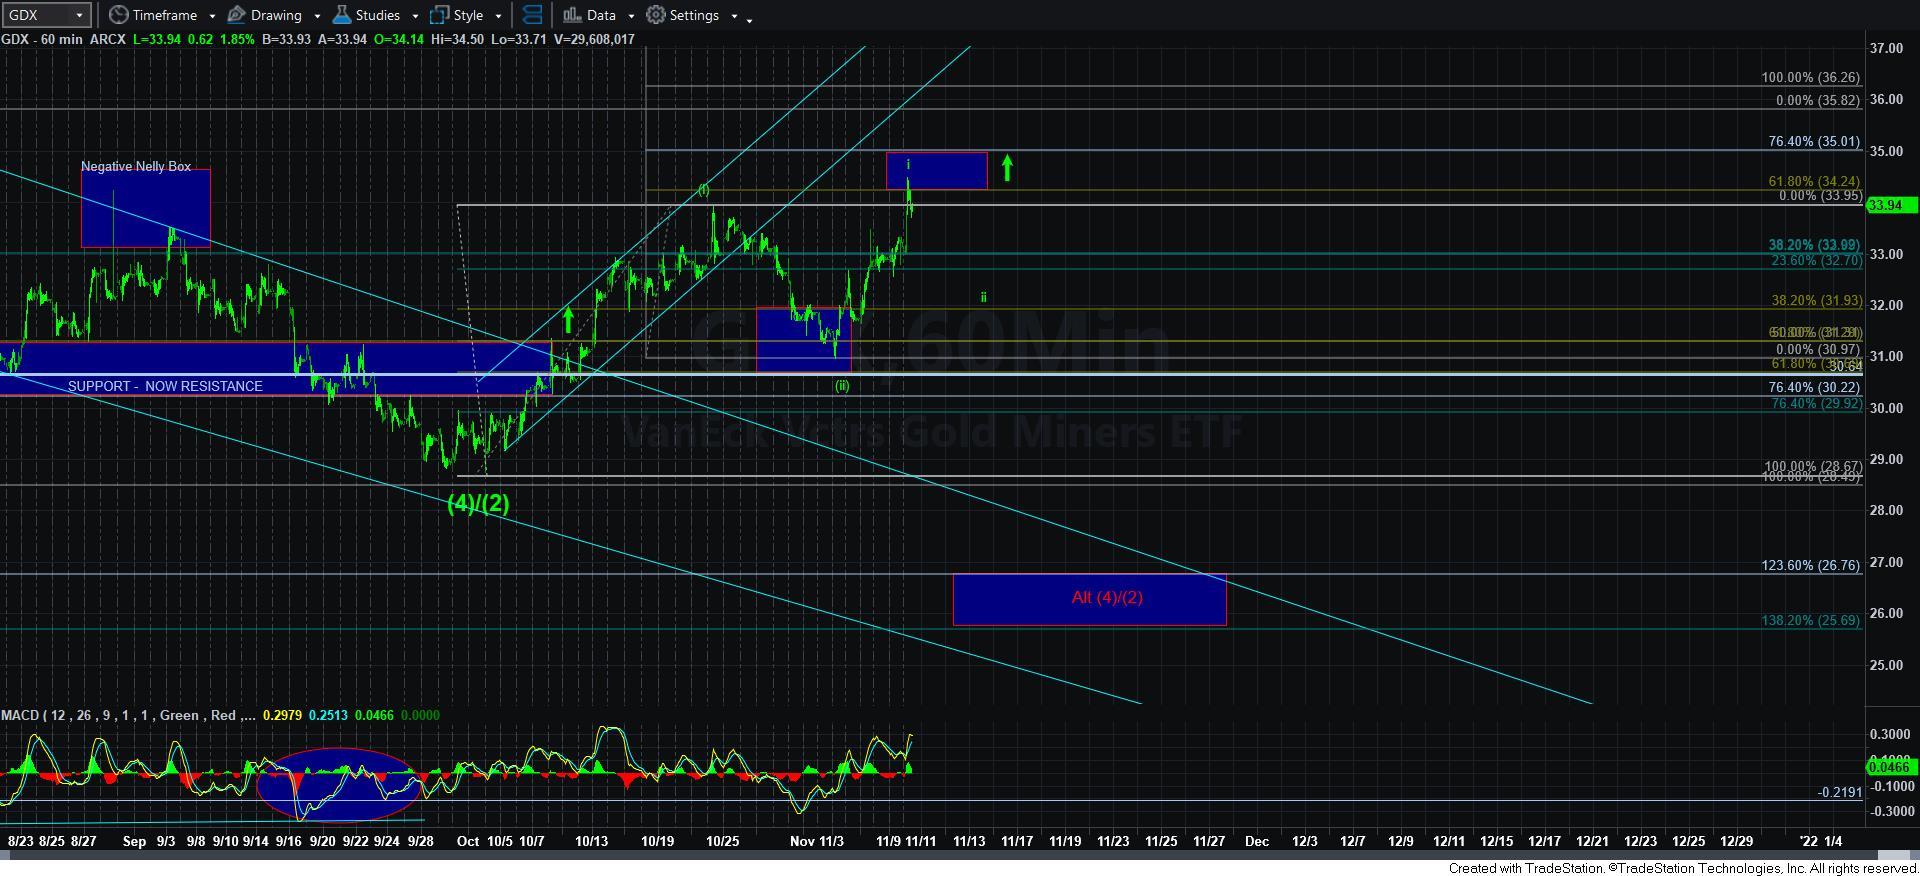Select the 123.60% (26.76) Fibonacci label

click(x=1811, y=565)
